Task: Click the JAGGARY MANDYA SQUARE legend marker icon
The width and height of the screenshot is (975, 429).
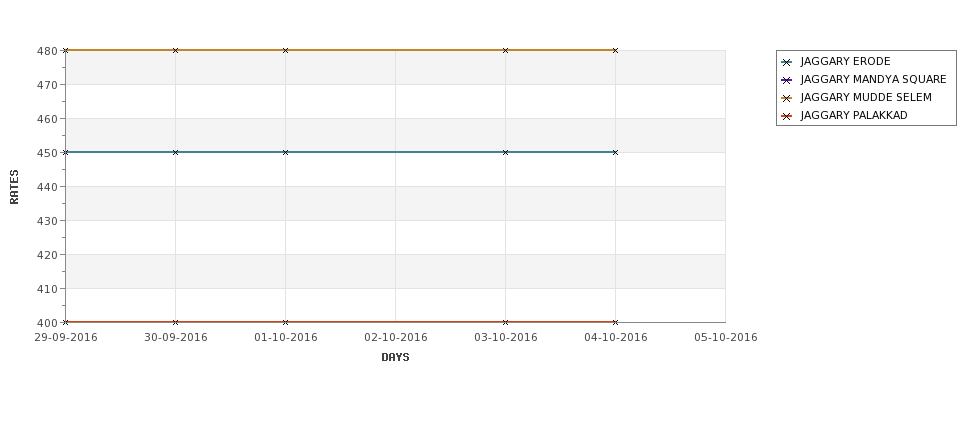Action: [786, 80]
